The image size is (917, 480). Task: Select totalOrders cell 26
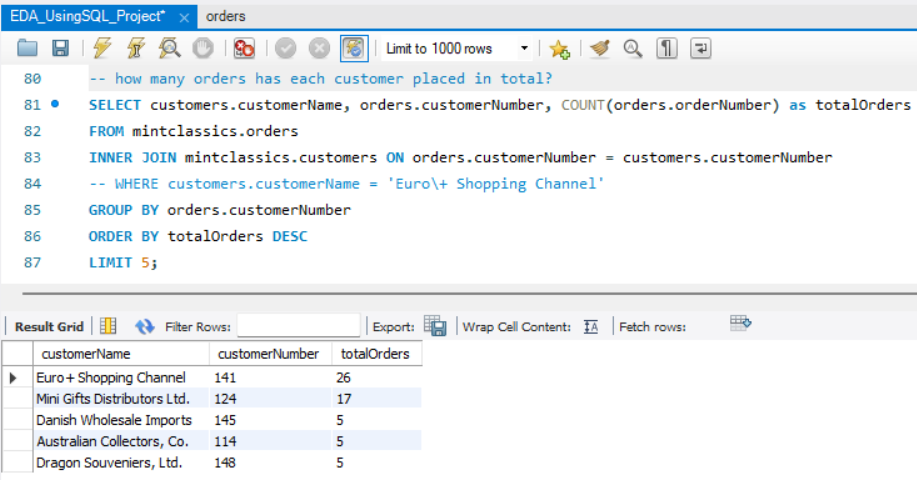(377, 378)
